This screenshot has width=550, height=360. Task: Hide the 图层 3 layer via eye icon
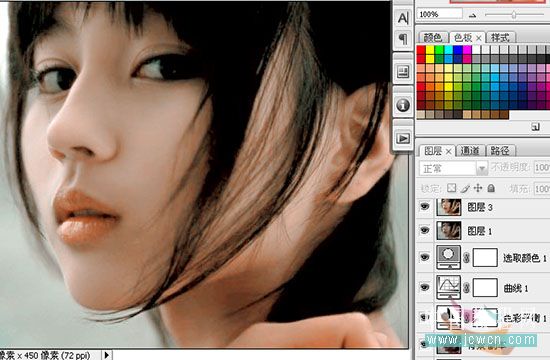(x=424, y=207)
